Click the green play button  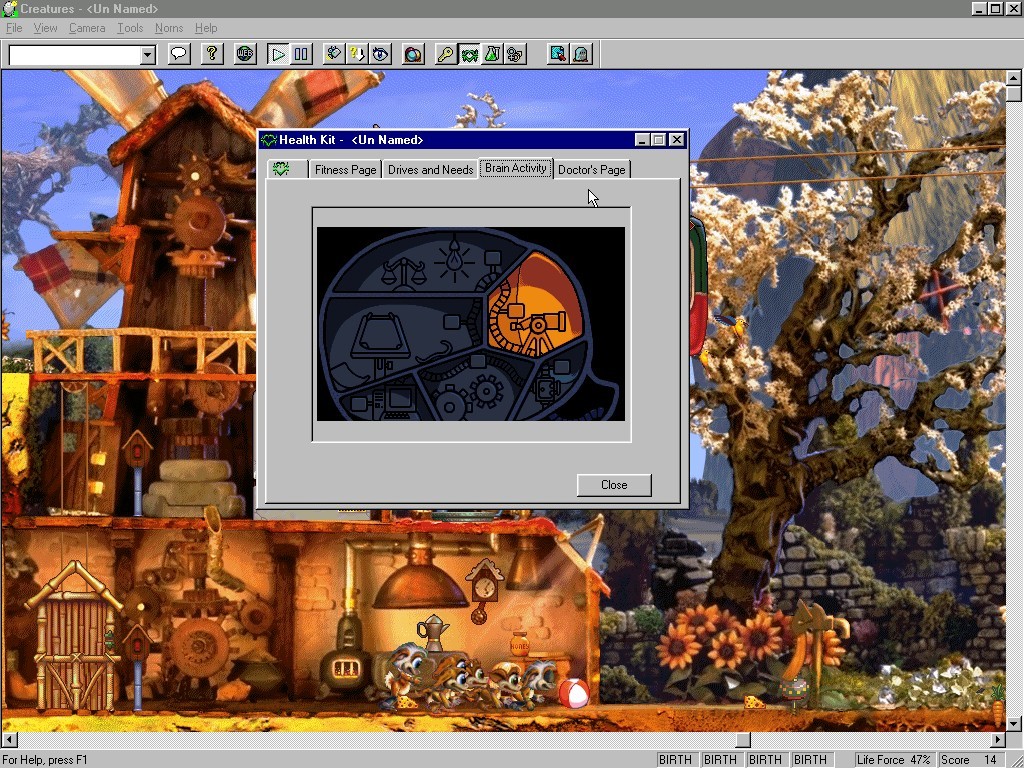click(278, 54)
